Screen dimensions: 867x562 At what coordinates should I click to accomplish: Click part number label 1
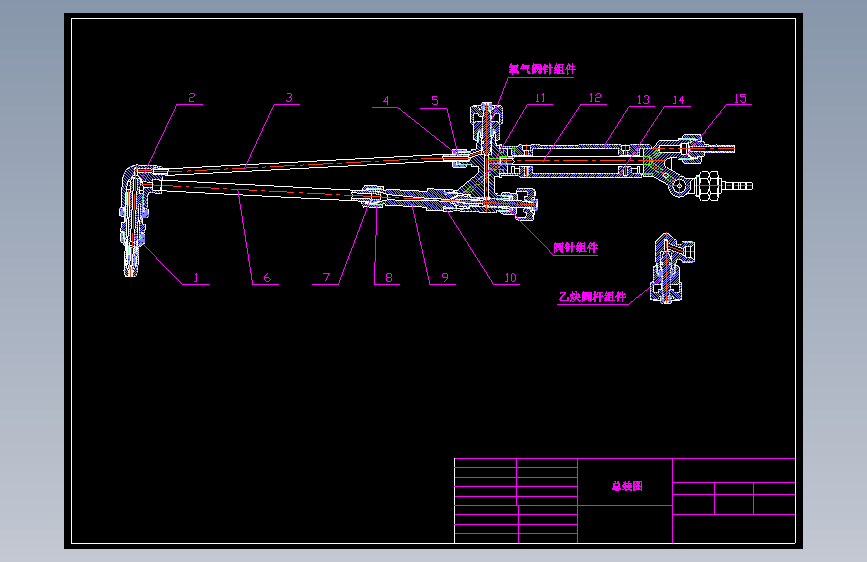click(x=196, y=278)
